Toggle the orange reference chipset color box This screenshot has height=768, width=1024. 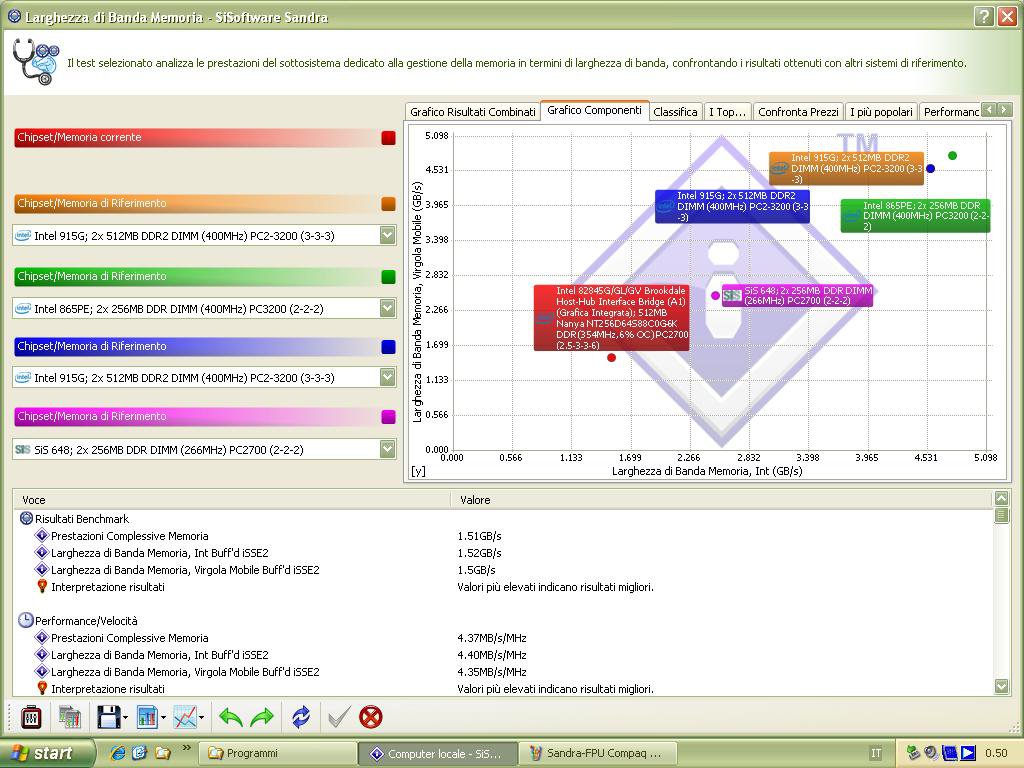388,204
